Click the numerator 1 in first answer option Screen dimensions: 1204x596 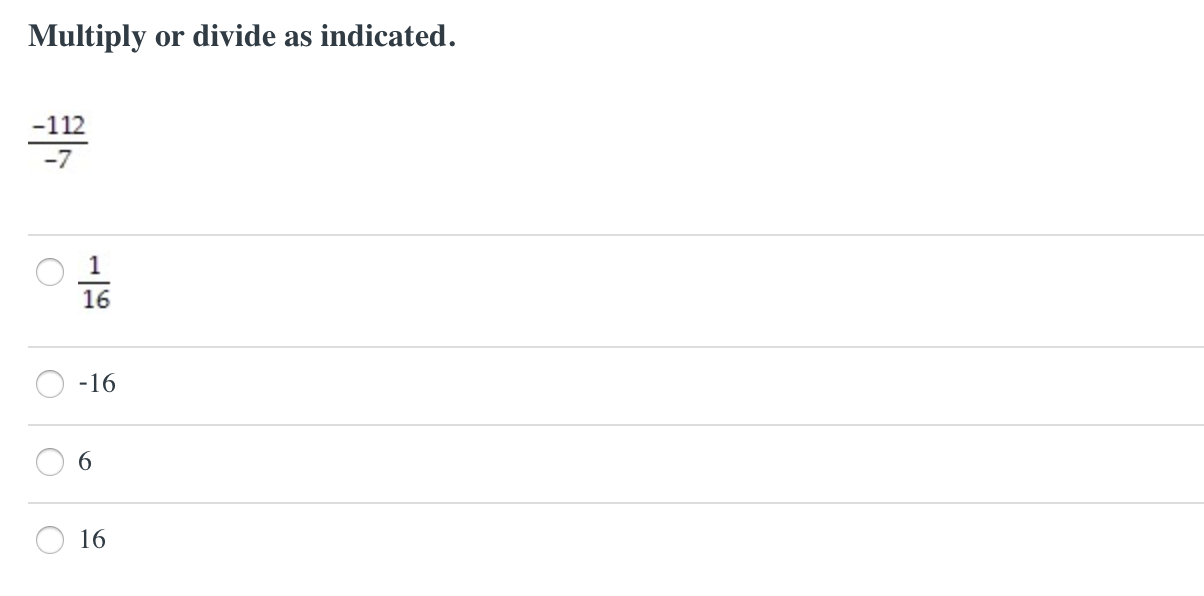[95, 266]
